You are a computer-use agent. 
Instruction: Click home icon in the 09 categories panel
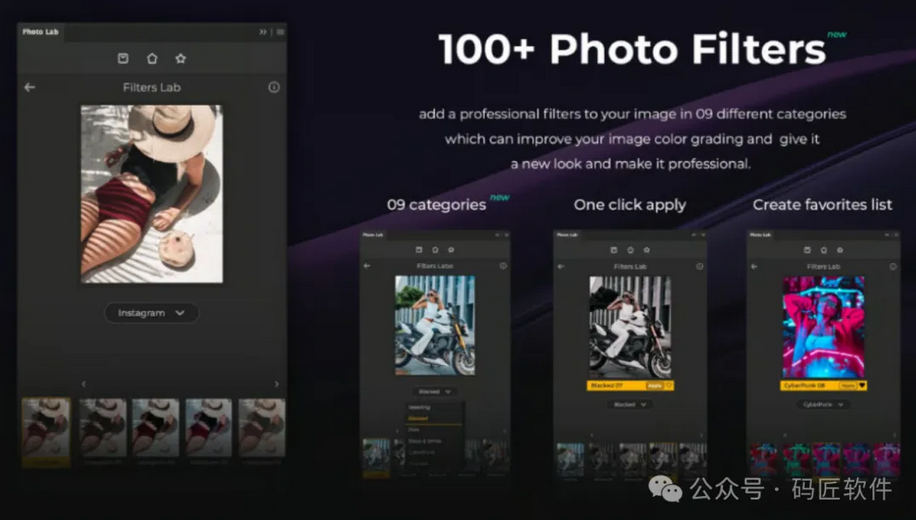[x=435, y=249]
